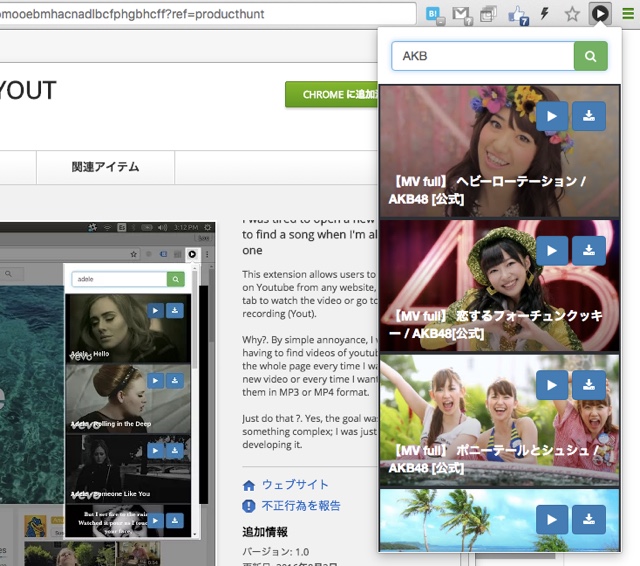Viewport: 640px width, 566px height.
Task: Play the 恋するフォーチュンクッキー video
Action: 552,250
